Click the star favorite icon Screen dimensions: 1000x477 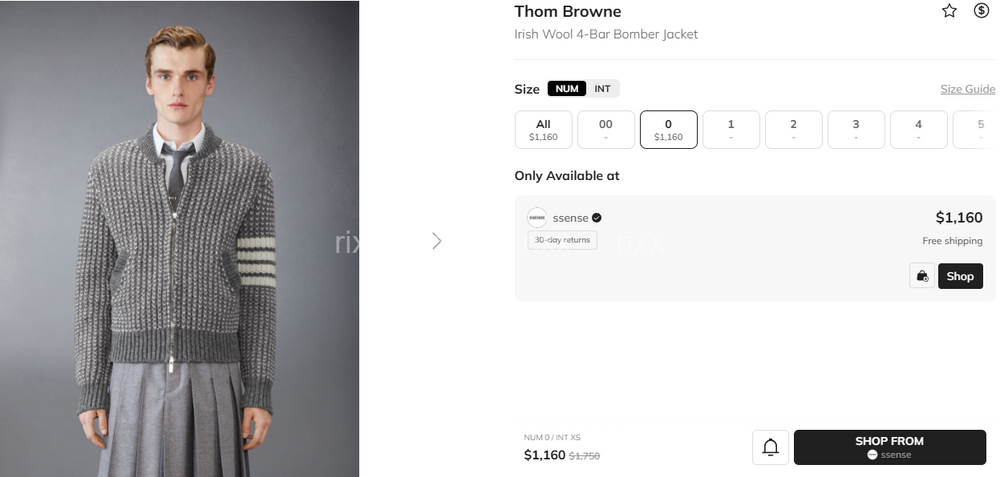tap(949, 11)
